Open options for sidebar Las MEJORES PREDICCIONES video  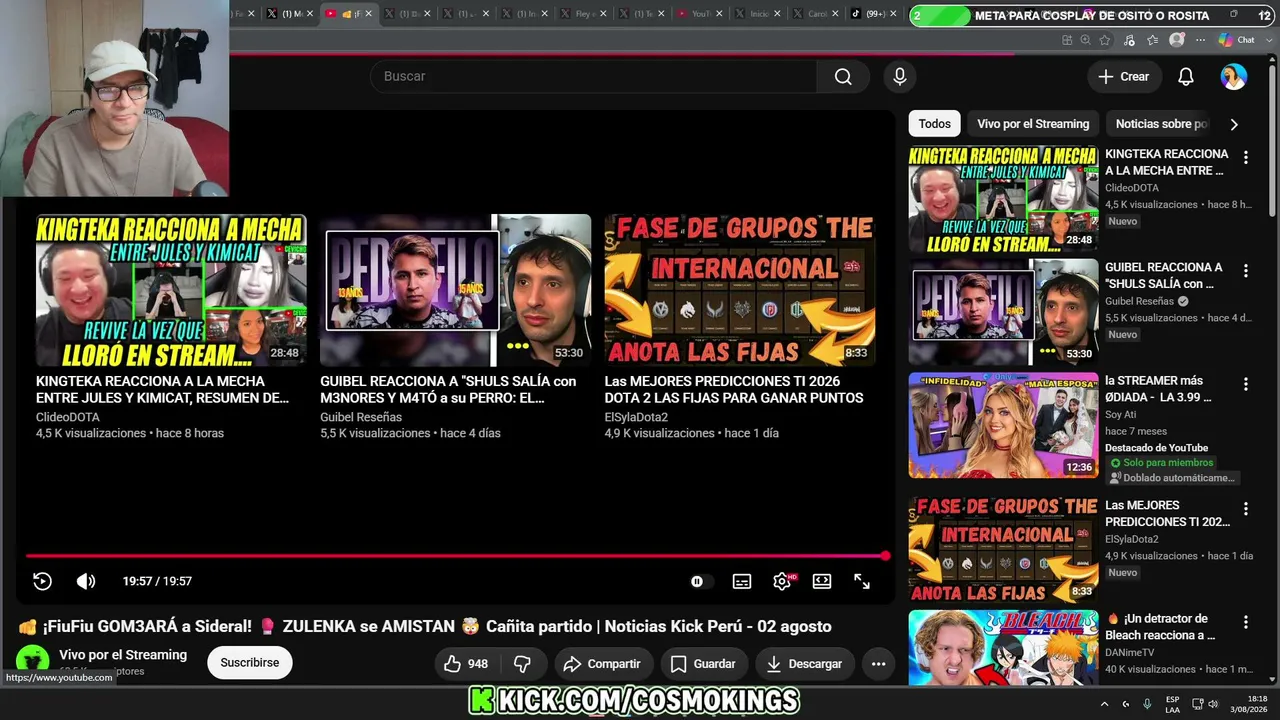1246,509
